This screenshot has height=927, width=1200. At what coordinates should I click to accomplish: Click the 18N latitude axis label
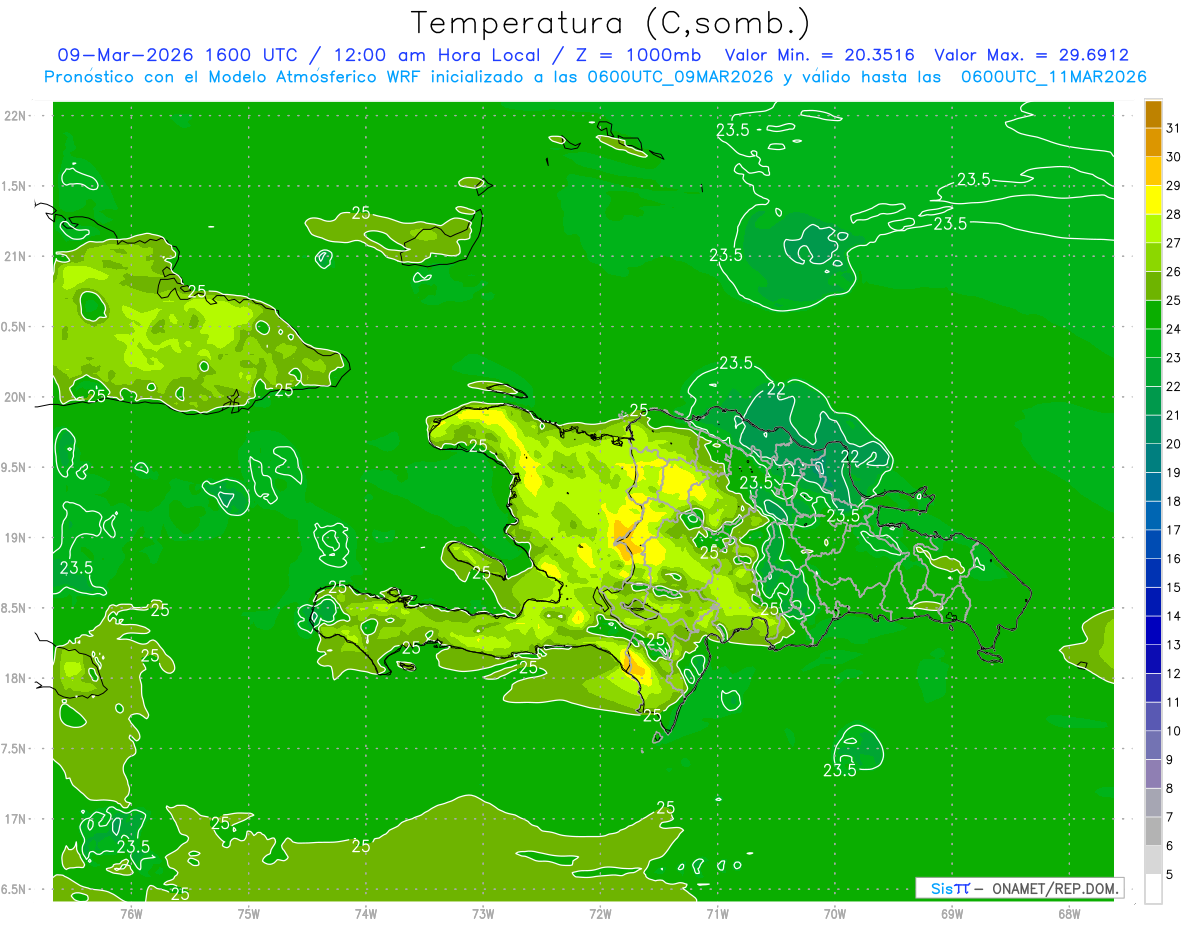tap(15, 678)
